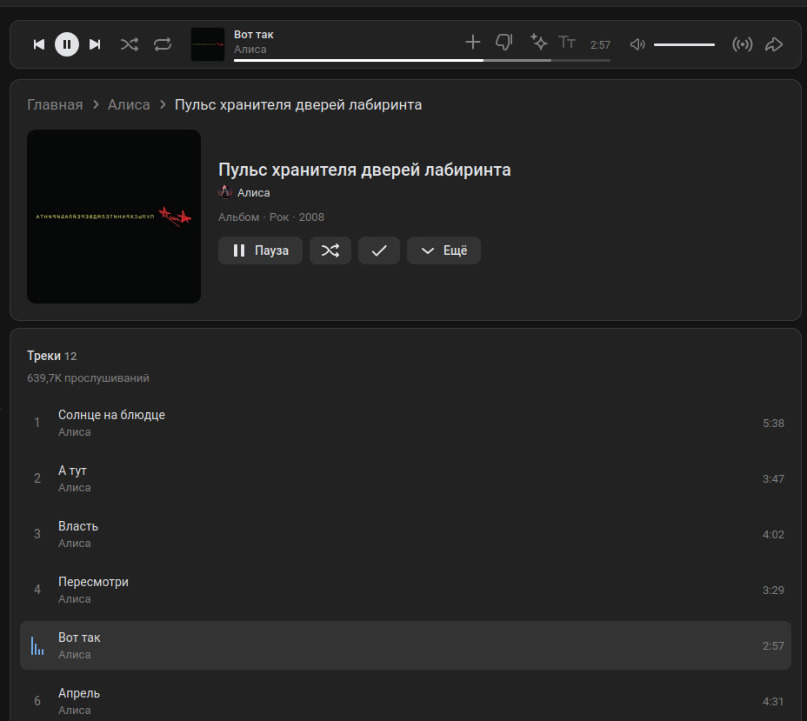Toggle repeat mode in the player

(x=162, y=44)
